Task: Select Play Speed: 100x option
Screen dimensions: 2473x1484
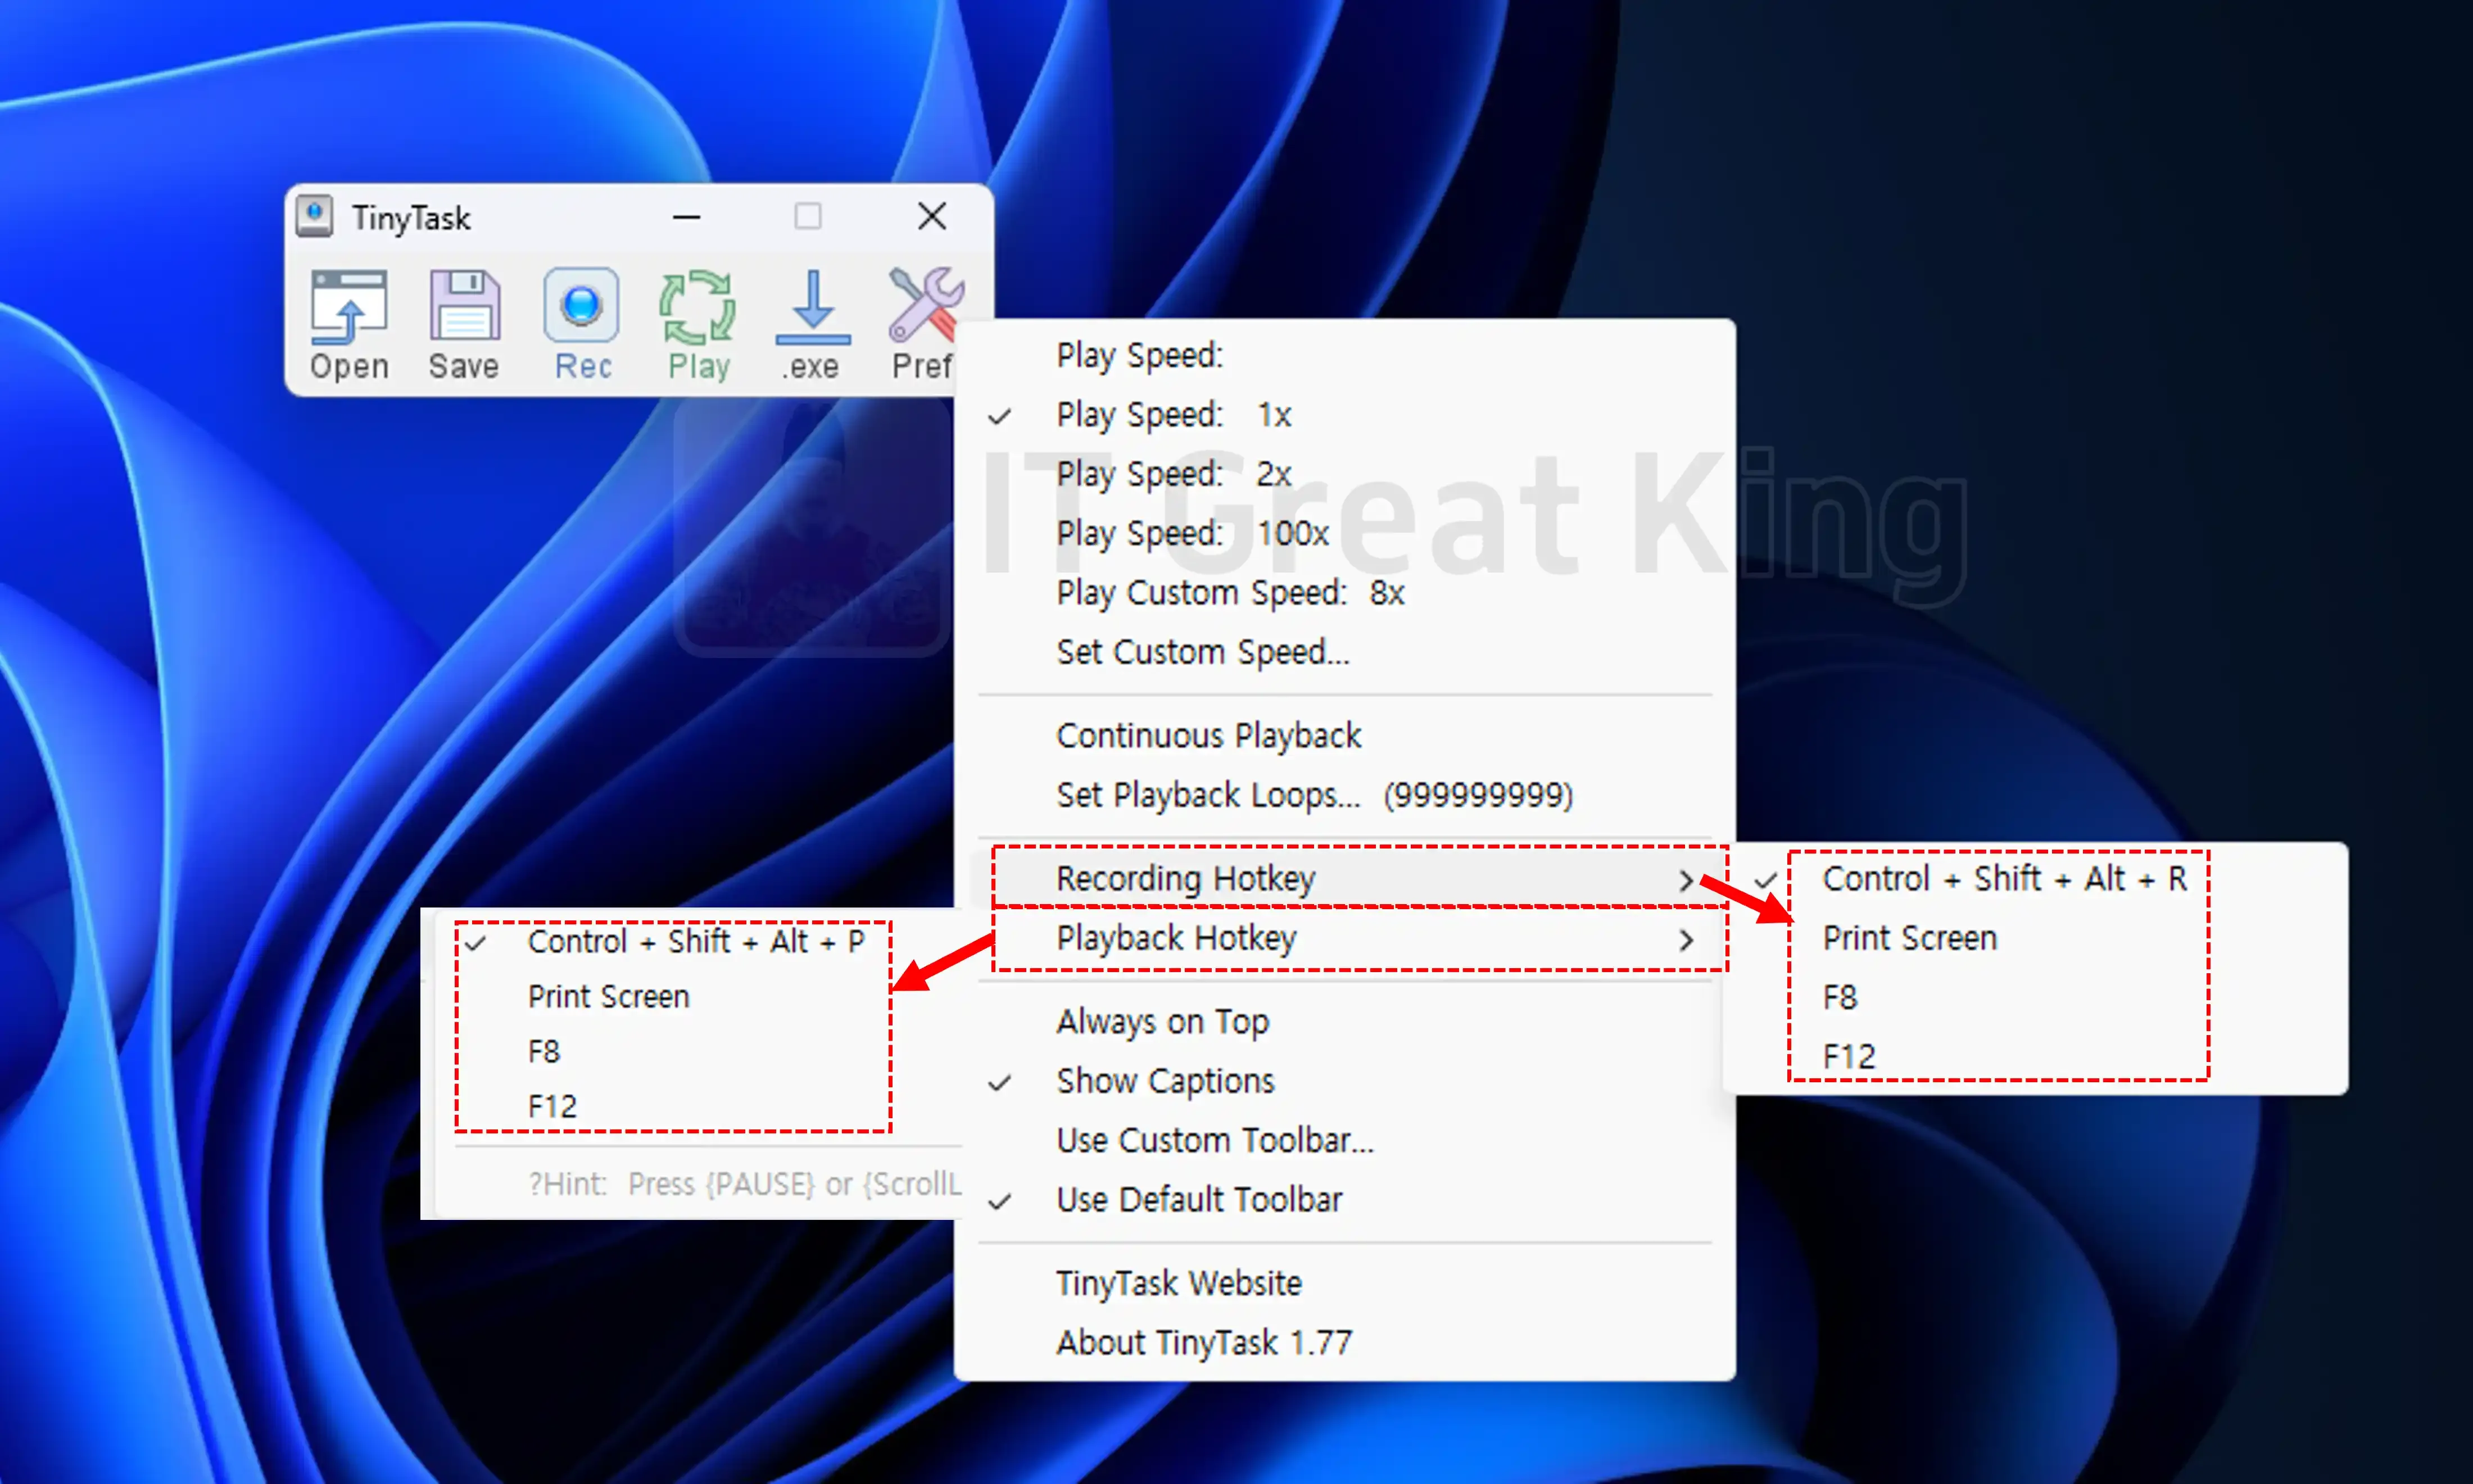Action: 1344,533
